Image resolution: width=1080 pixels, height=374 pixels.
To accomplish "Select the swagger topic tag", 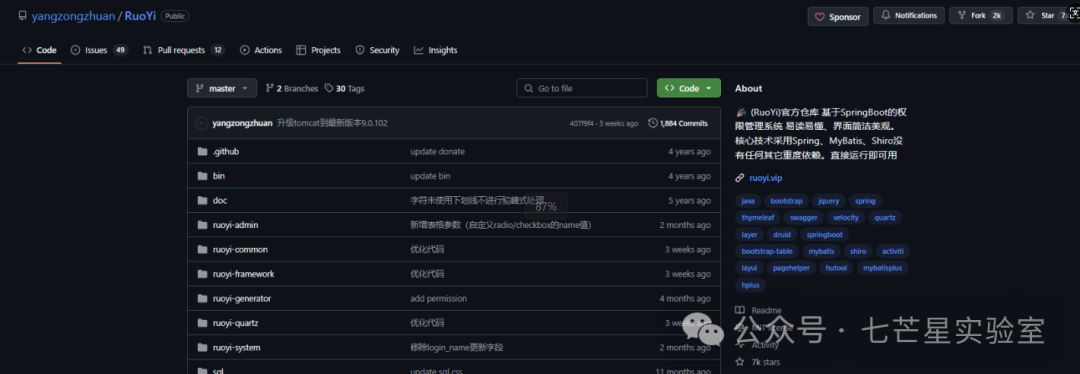I will 803,218.
